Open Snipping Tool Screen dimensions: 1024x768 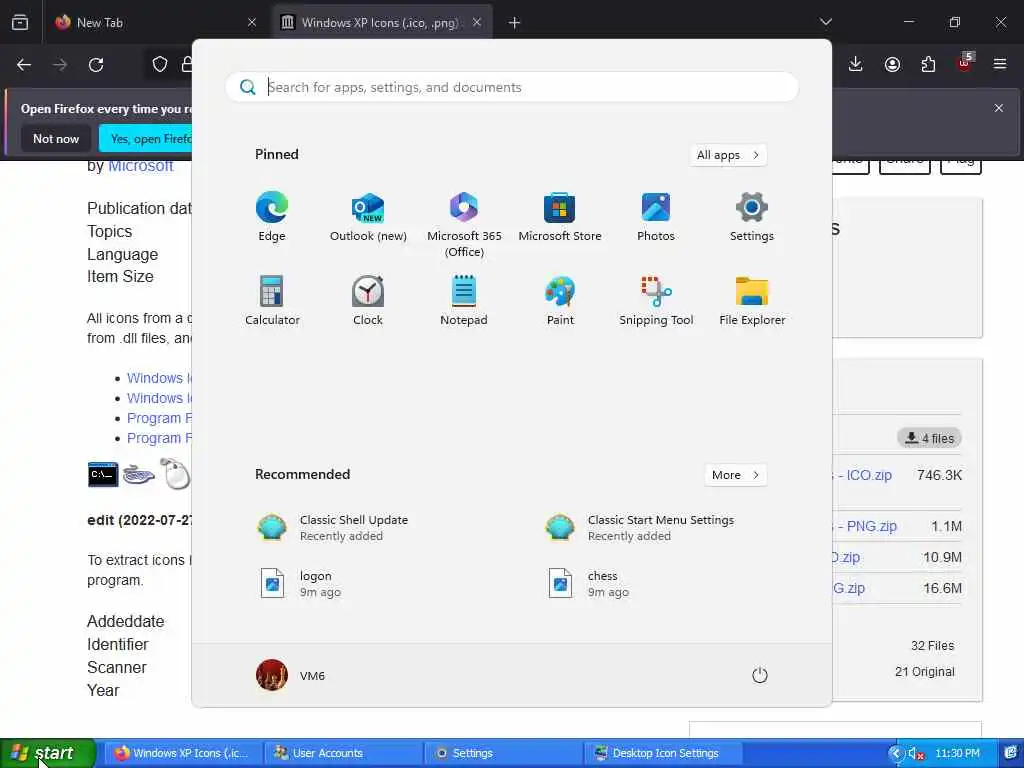point(656,300)
